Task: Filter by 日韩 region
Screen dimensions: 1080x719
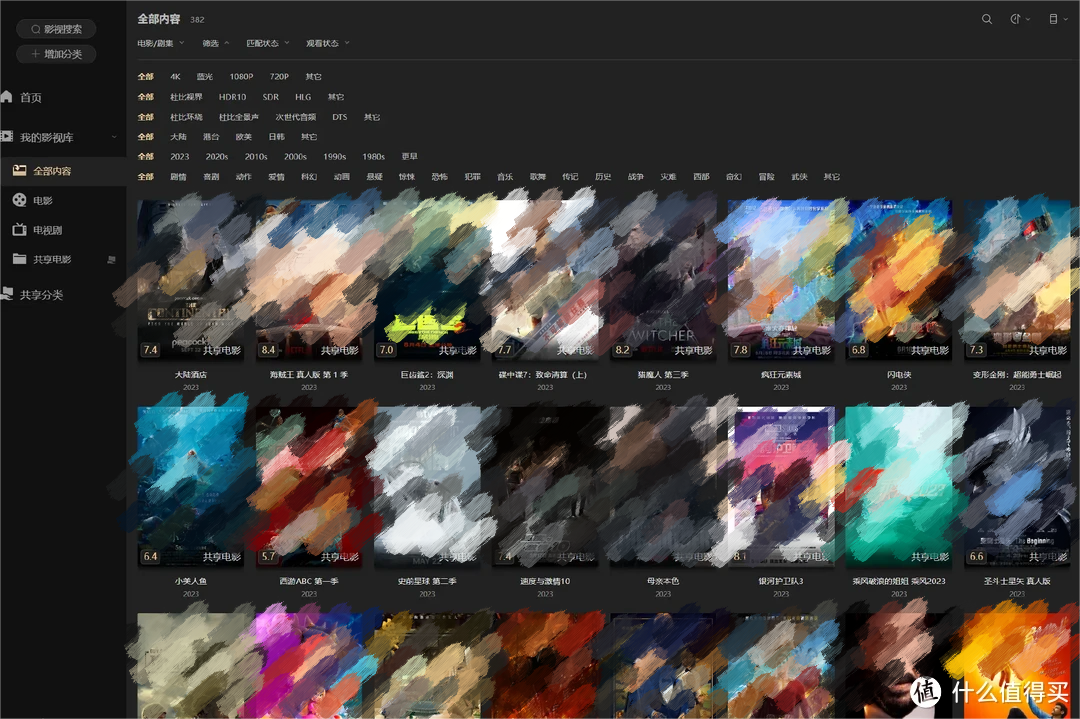Action: point(276,137)
